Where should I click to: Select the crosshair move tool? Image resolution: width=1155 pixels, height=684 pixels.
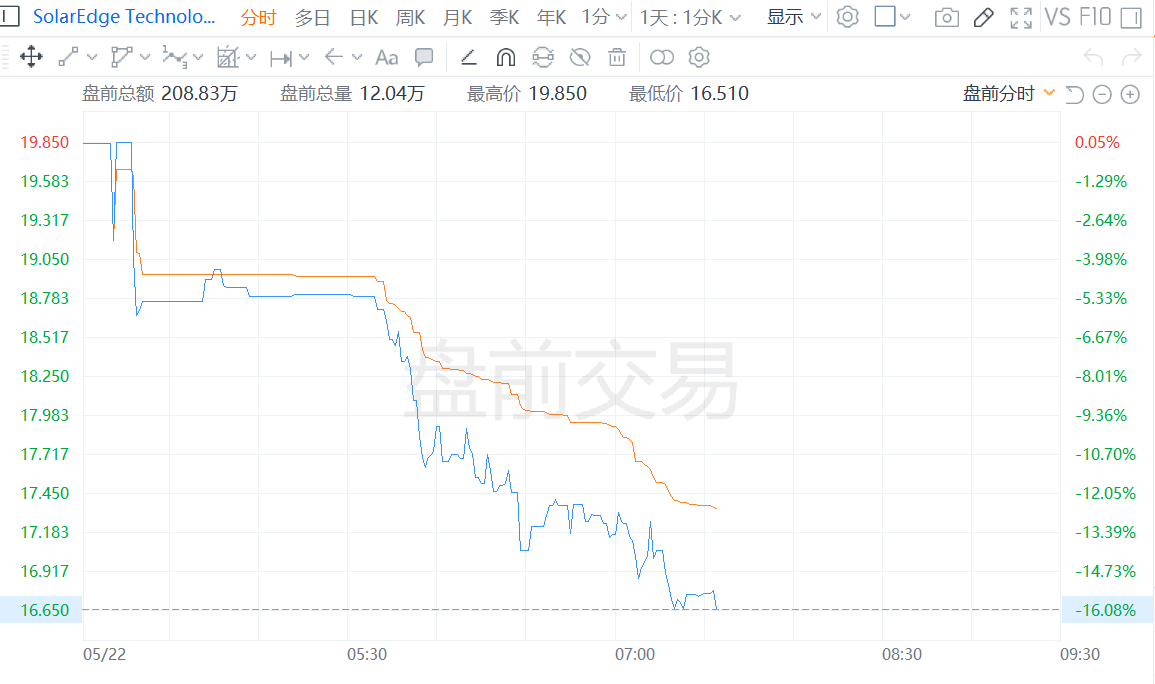[x=31, y=57]
